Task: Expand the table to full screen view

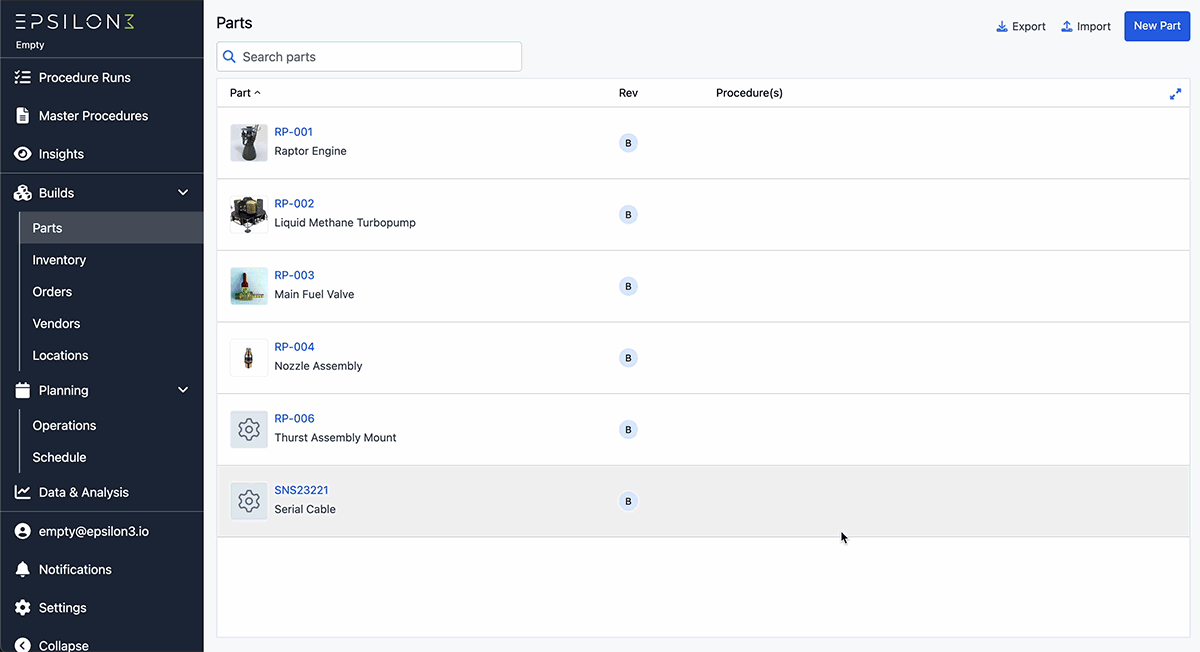Action: tap(1175, 93)
